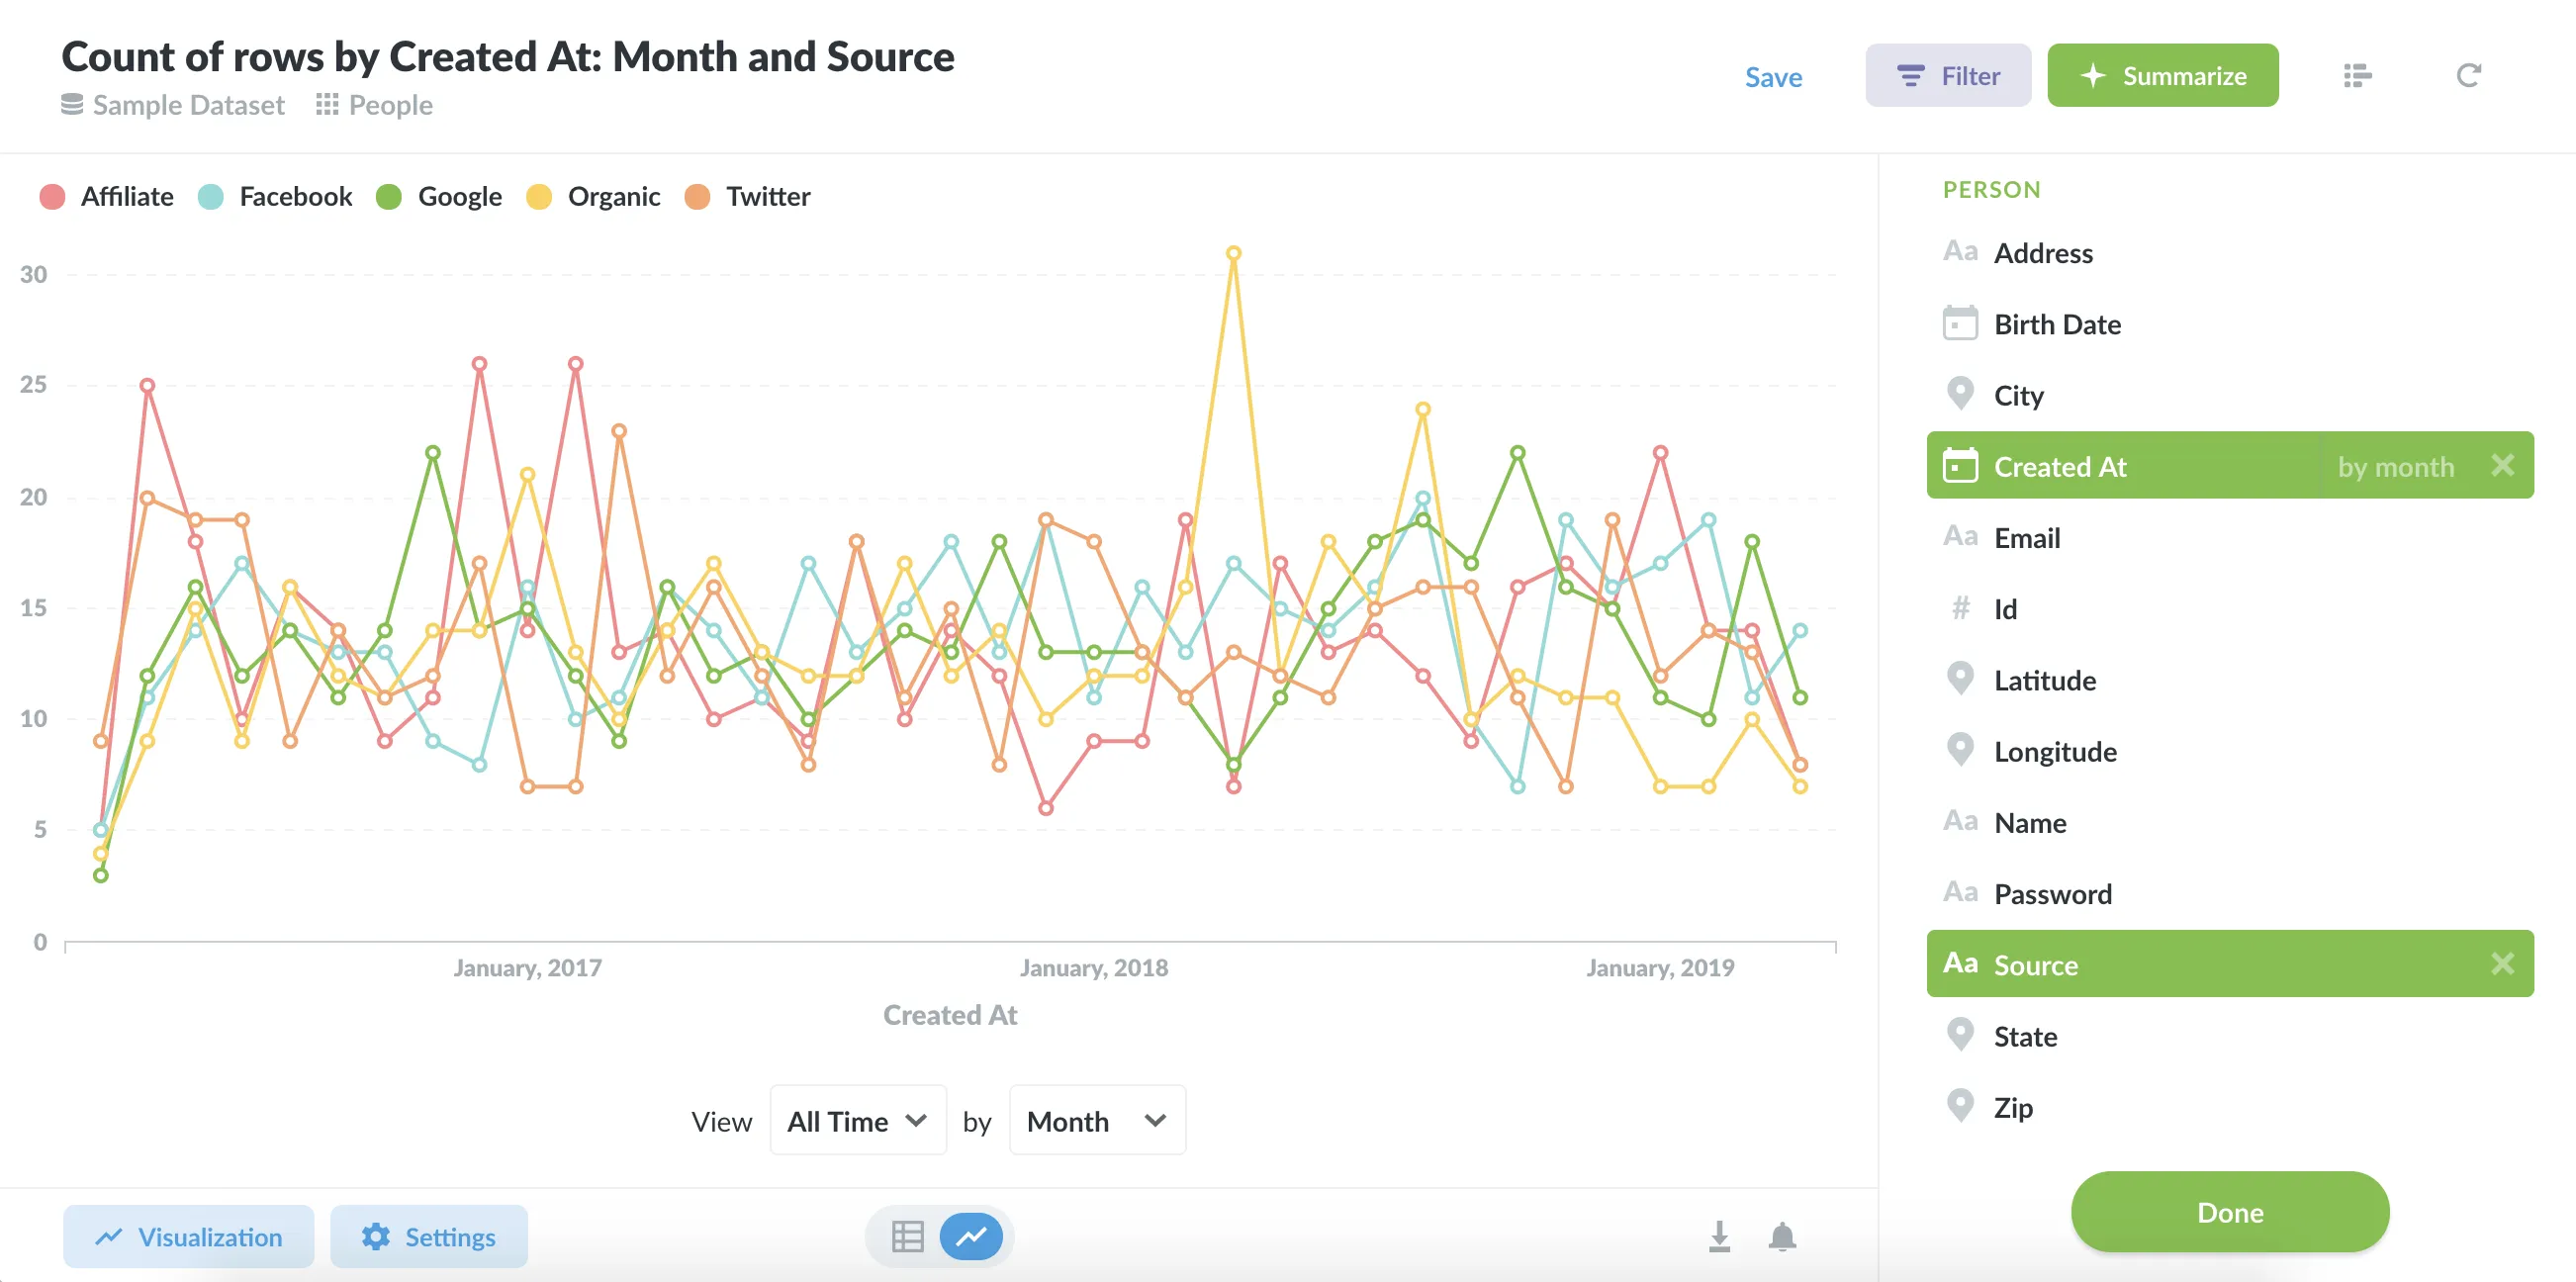Click the Email text type icon
Image resolution: width=2576 pixels, height=1282 pixels.
point(1960,537)
